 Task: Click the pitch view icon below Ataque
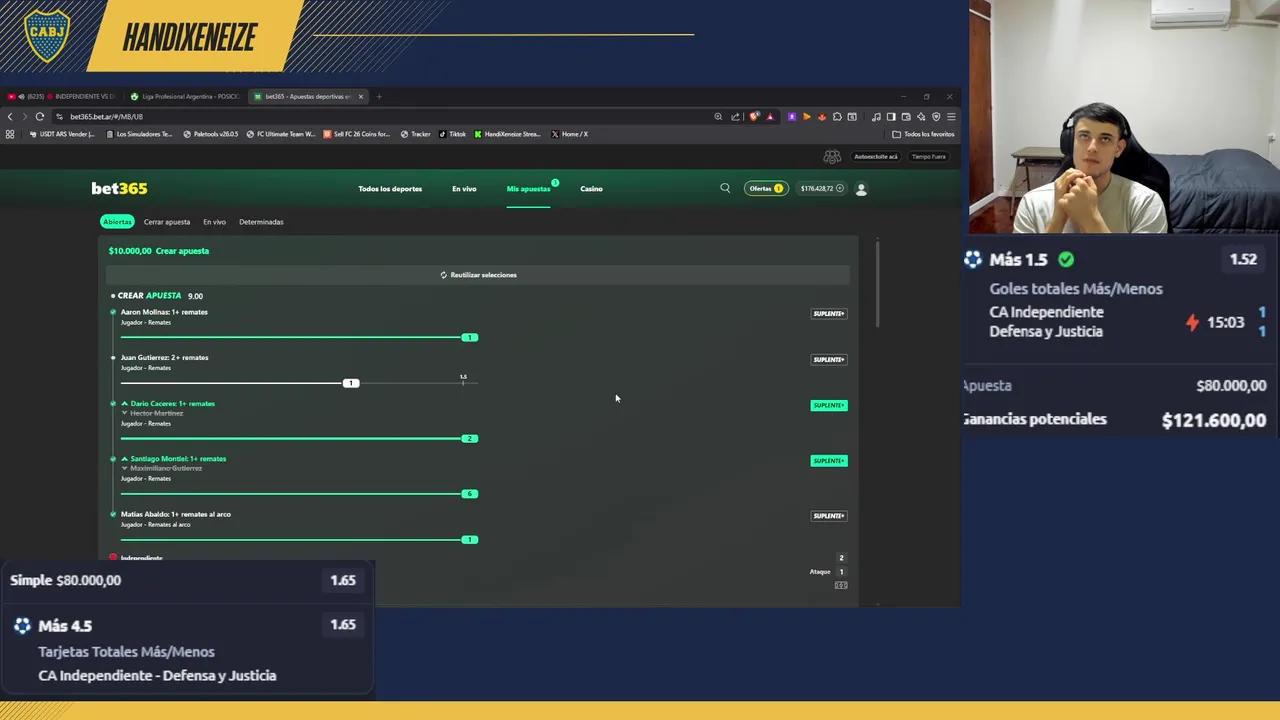click(x=841, y=585)
